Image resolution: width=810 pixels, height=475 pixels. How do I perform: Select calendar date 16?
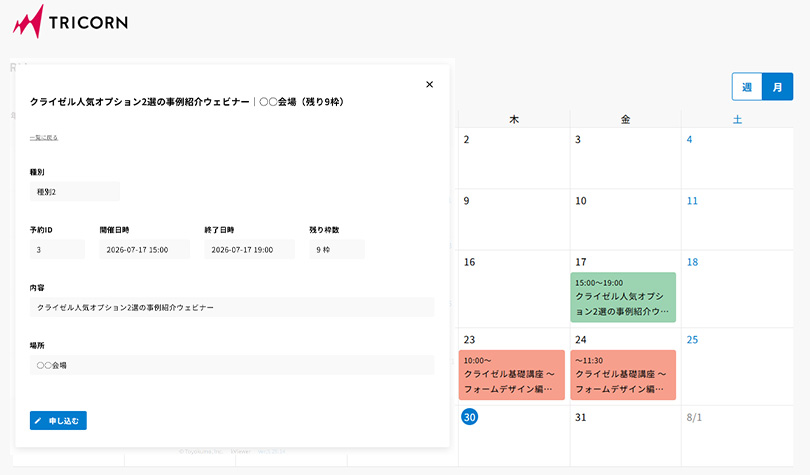[470, 262]
